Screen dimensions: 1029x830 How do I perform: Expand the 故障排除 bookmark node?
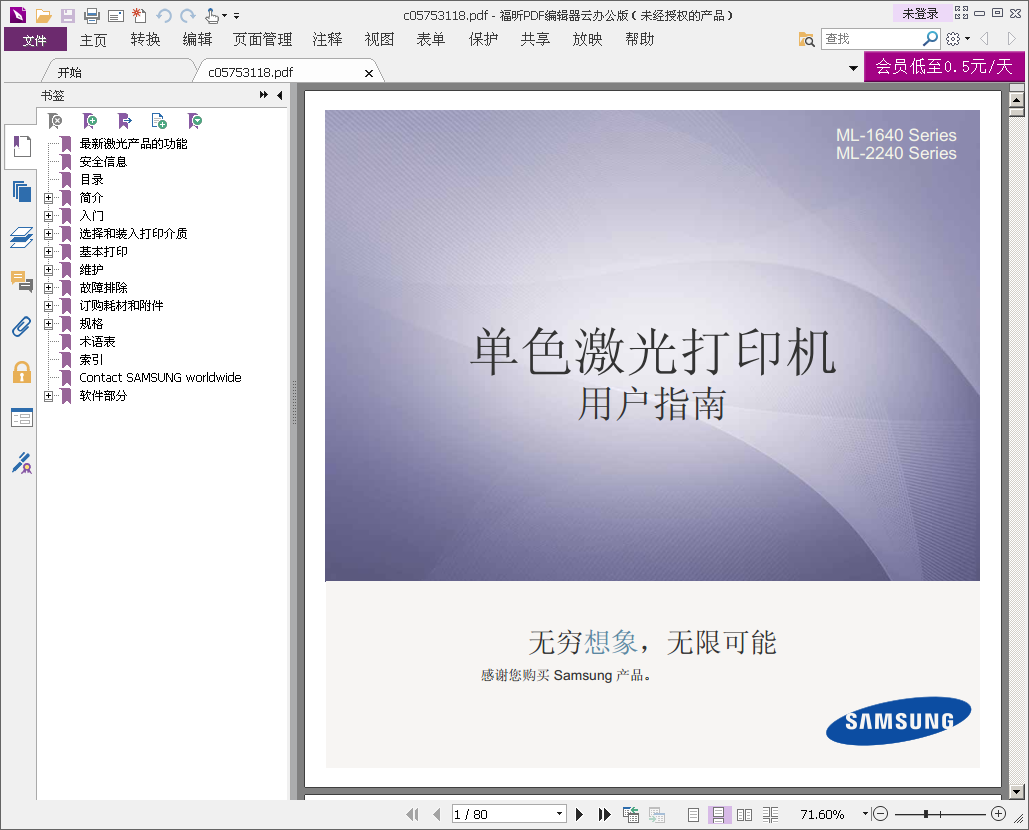click(49, 288)
